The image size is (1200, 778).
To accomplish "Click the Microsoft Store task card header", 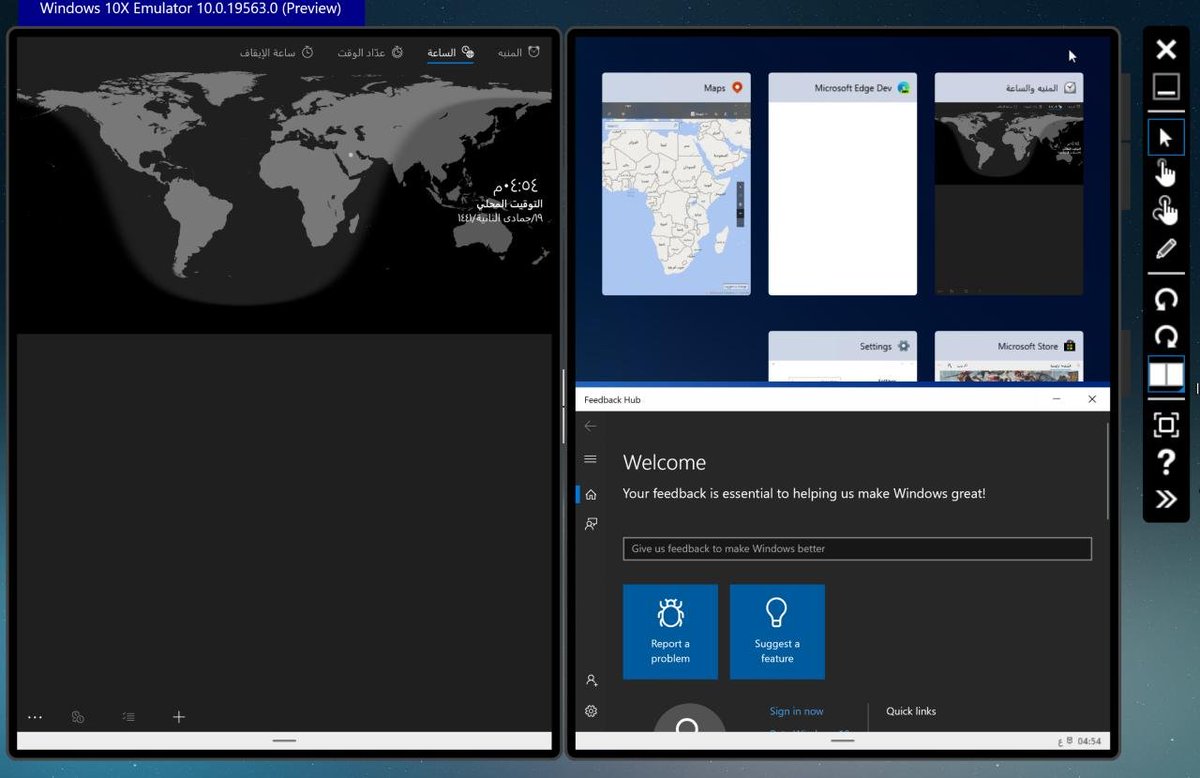I will click(1008, 346).
